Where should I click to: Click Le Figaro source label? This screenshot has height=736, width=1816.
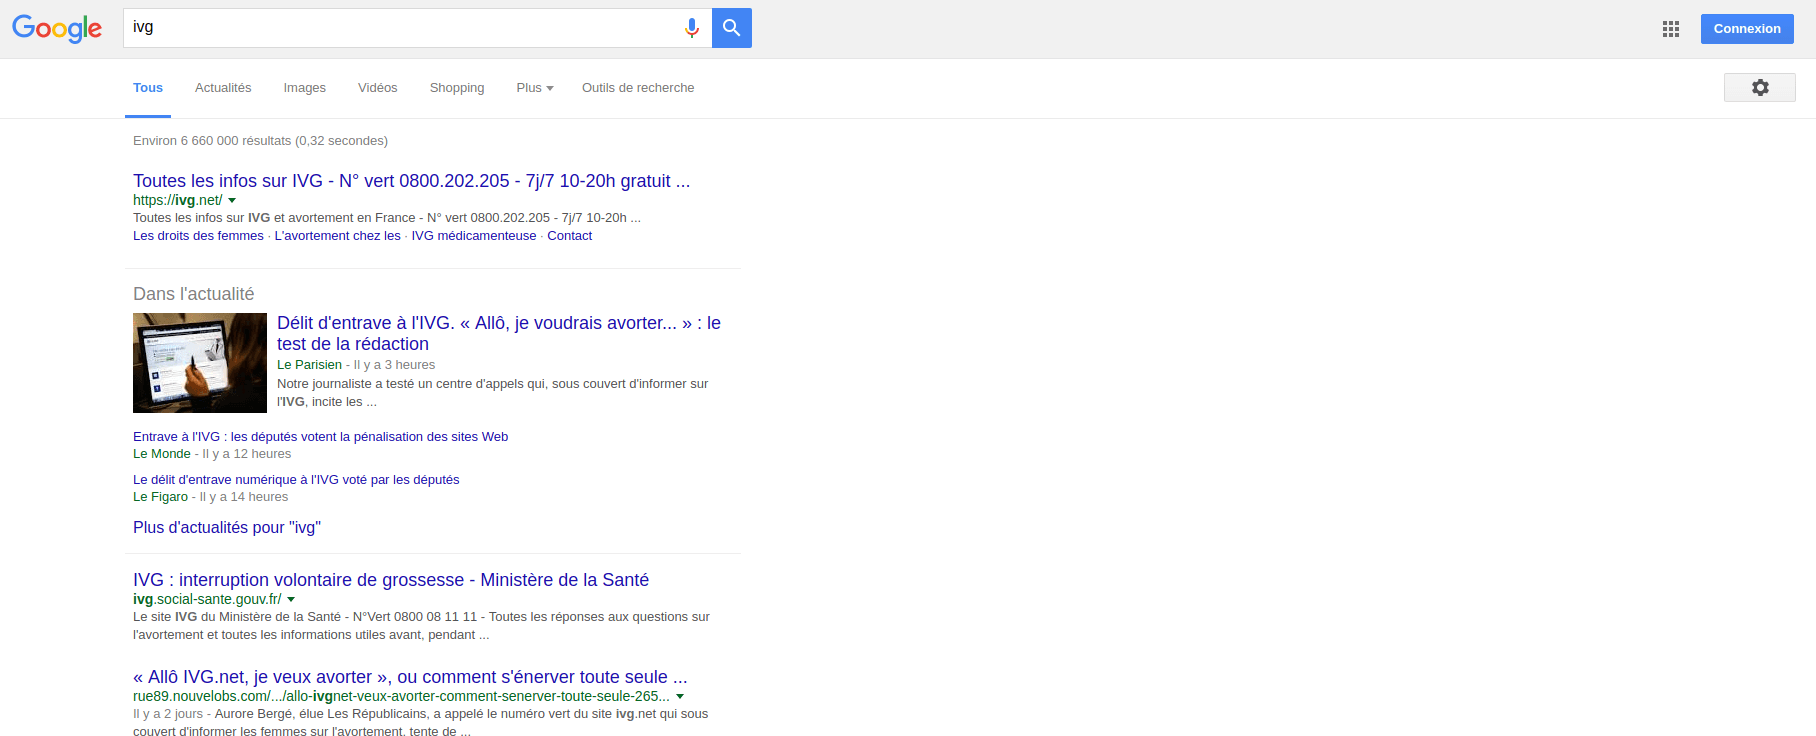click(x=160, y=497)
